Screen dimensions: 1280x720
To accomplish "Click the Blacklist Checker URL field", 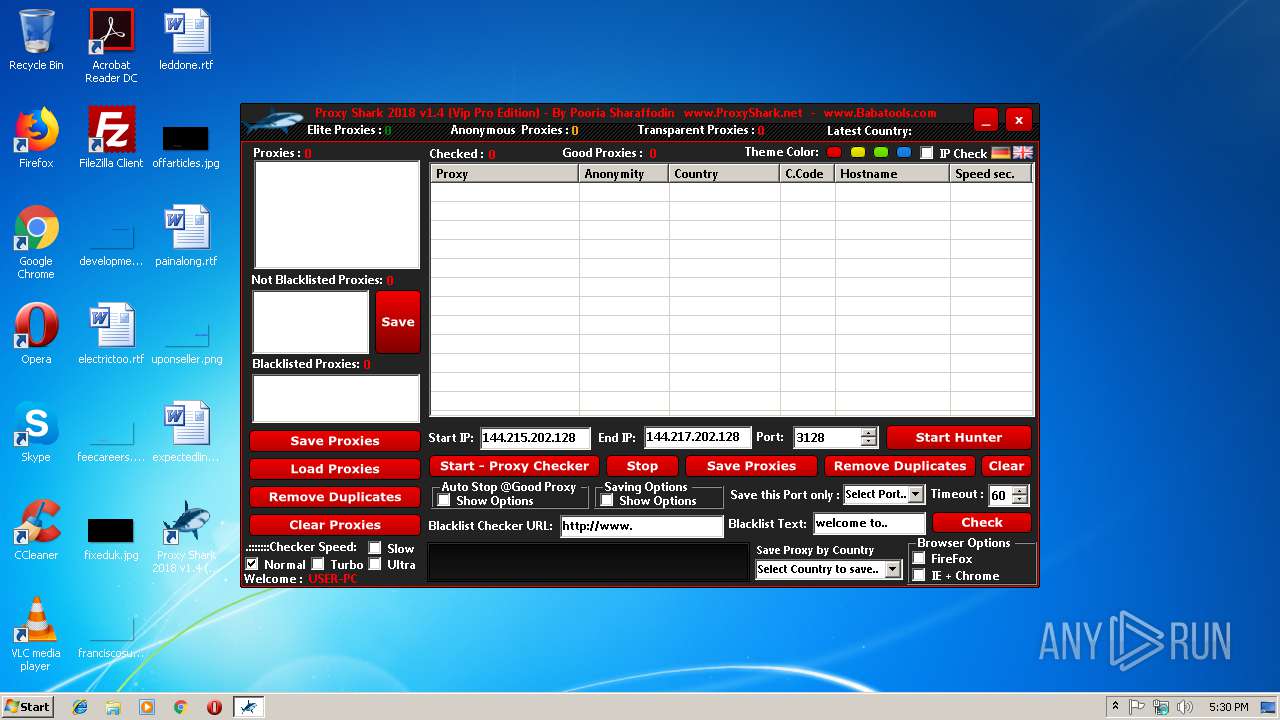I will tap(641, 526).
